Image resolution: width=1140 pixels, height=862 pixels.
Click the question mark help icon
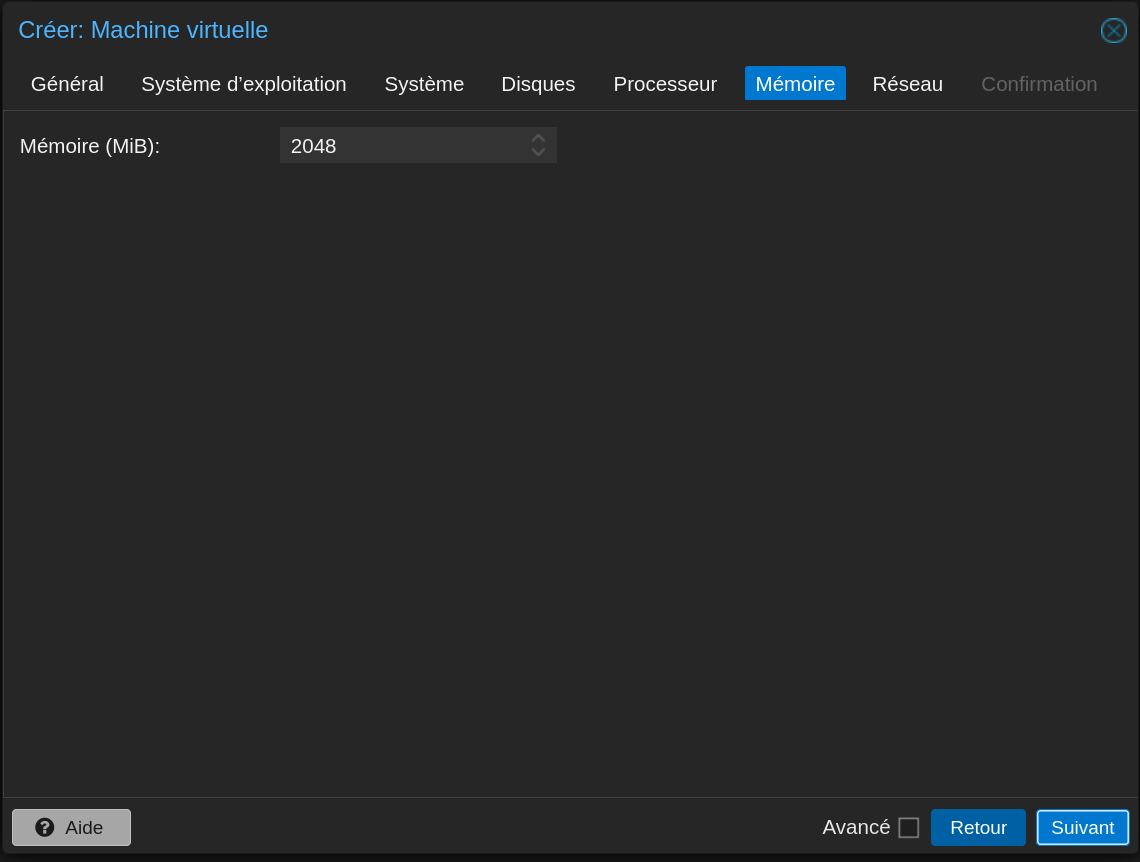tap(45, 827)
